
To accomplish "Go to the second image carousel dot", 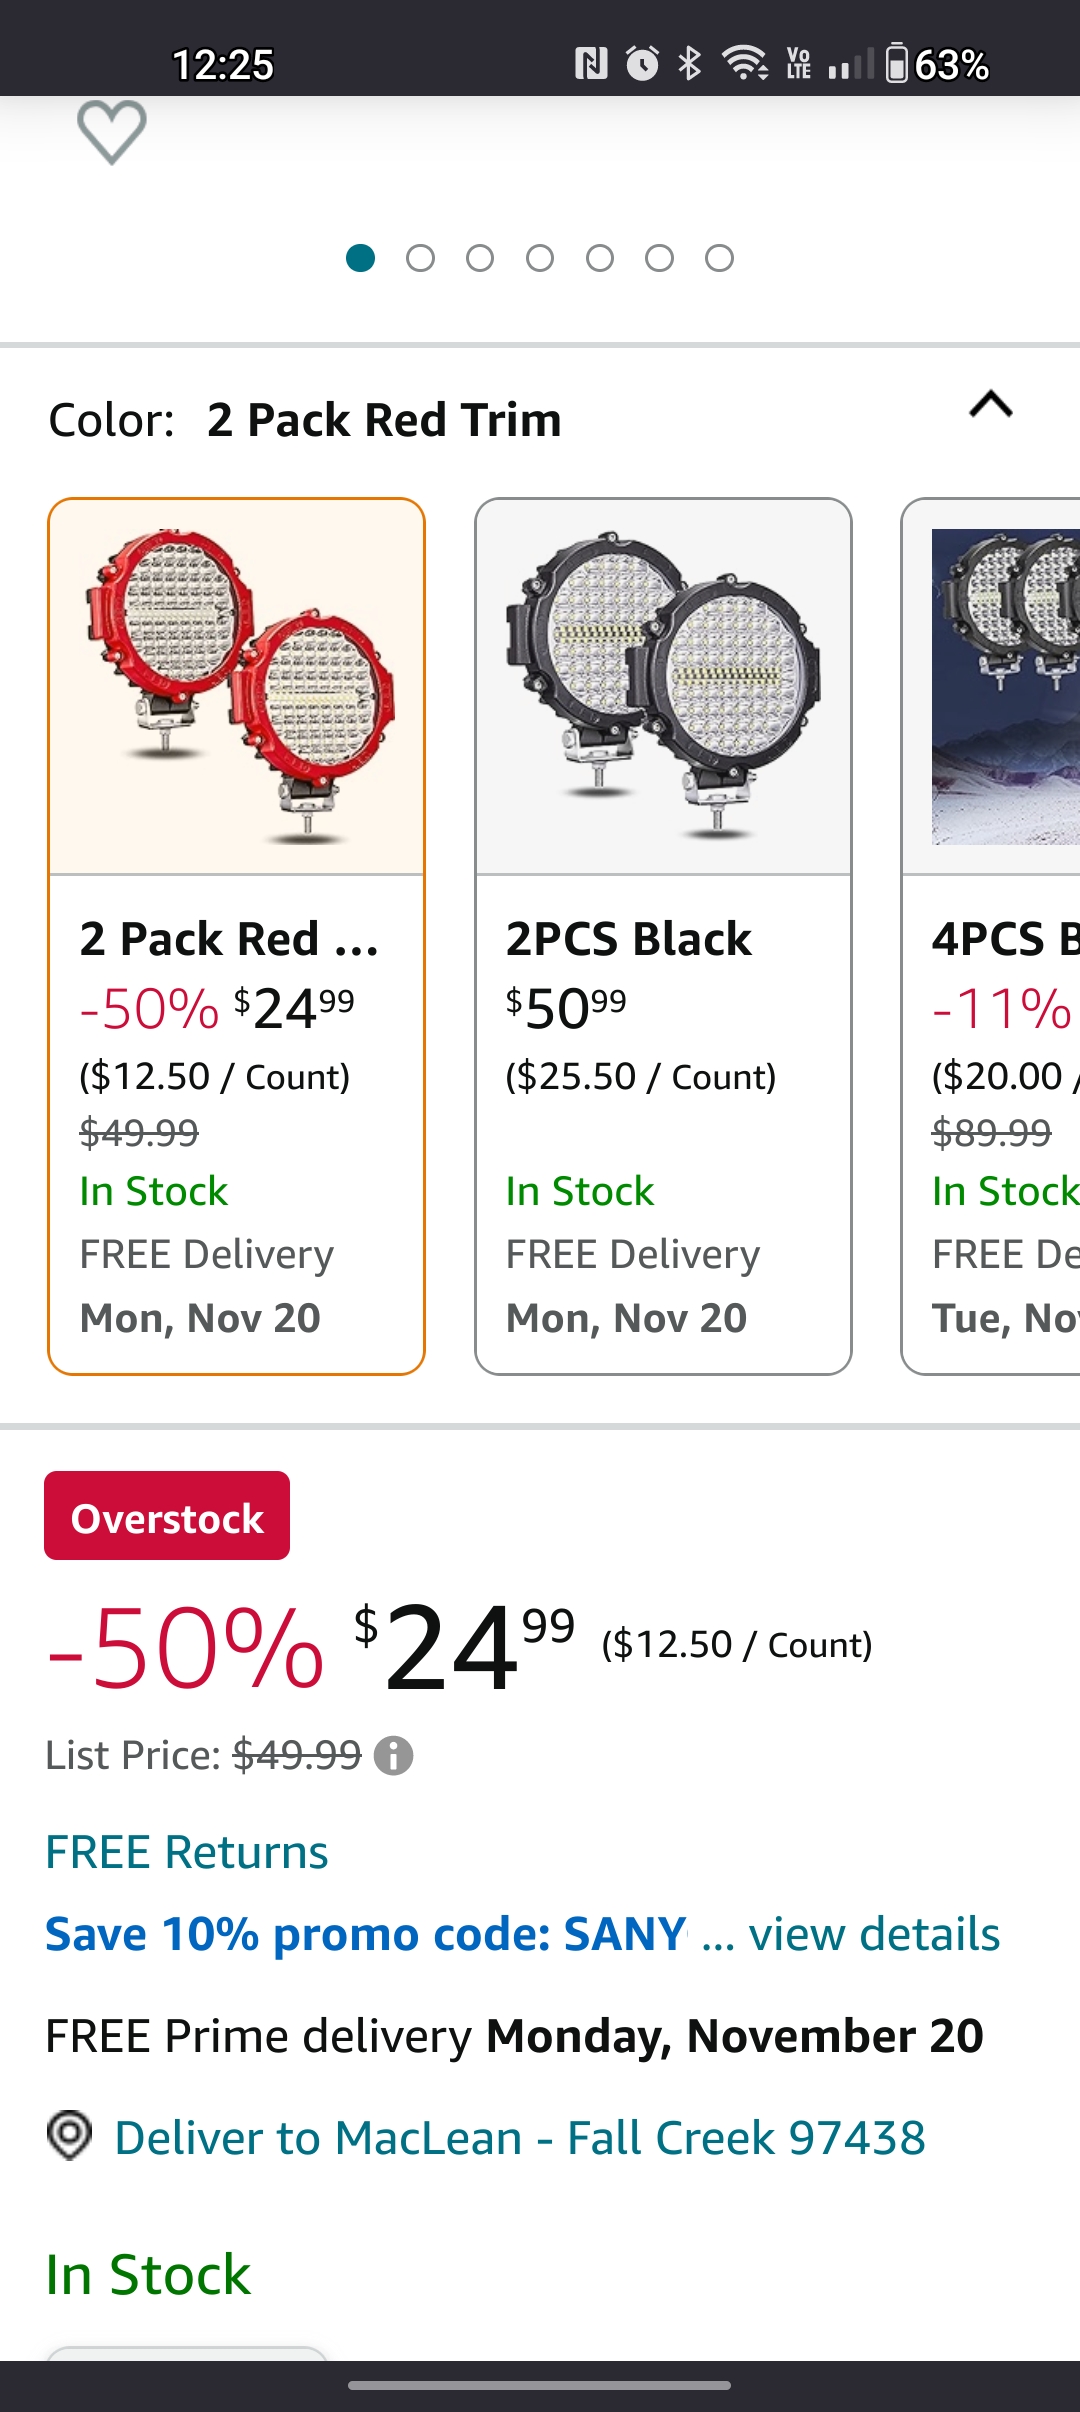I will [420, 259].
